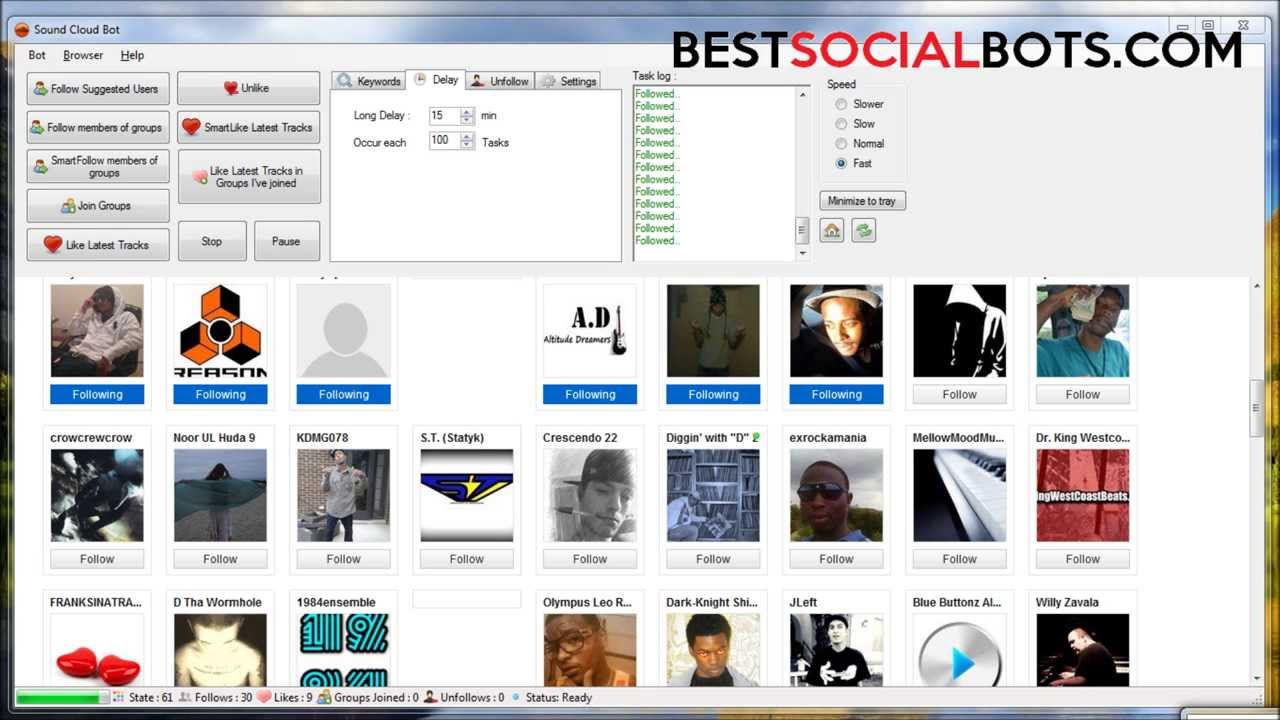This screenshot has width=1280, height=720.
Task: Increase the Occur each Tasks value
Action: (x=467, y=137)
